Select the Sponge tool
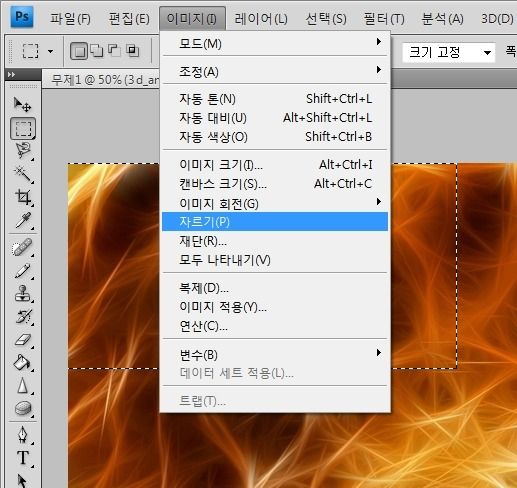This screenshot has width=517, height=488. point(23,408)
